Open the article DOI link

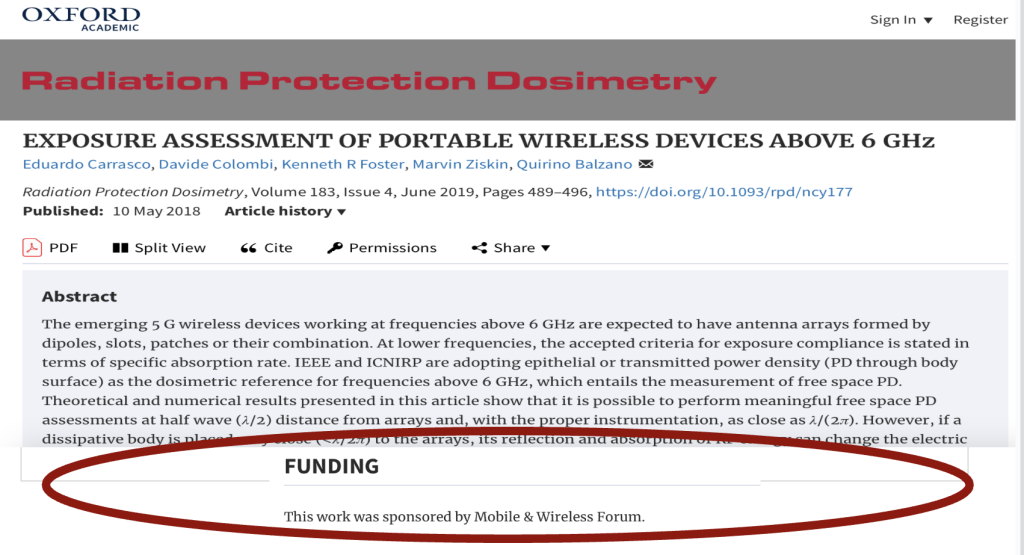[724, 192]
